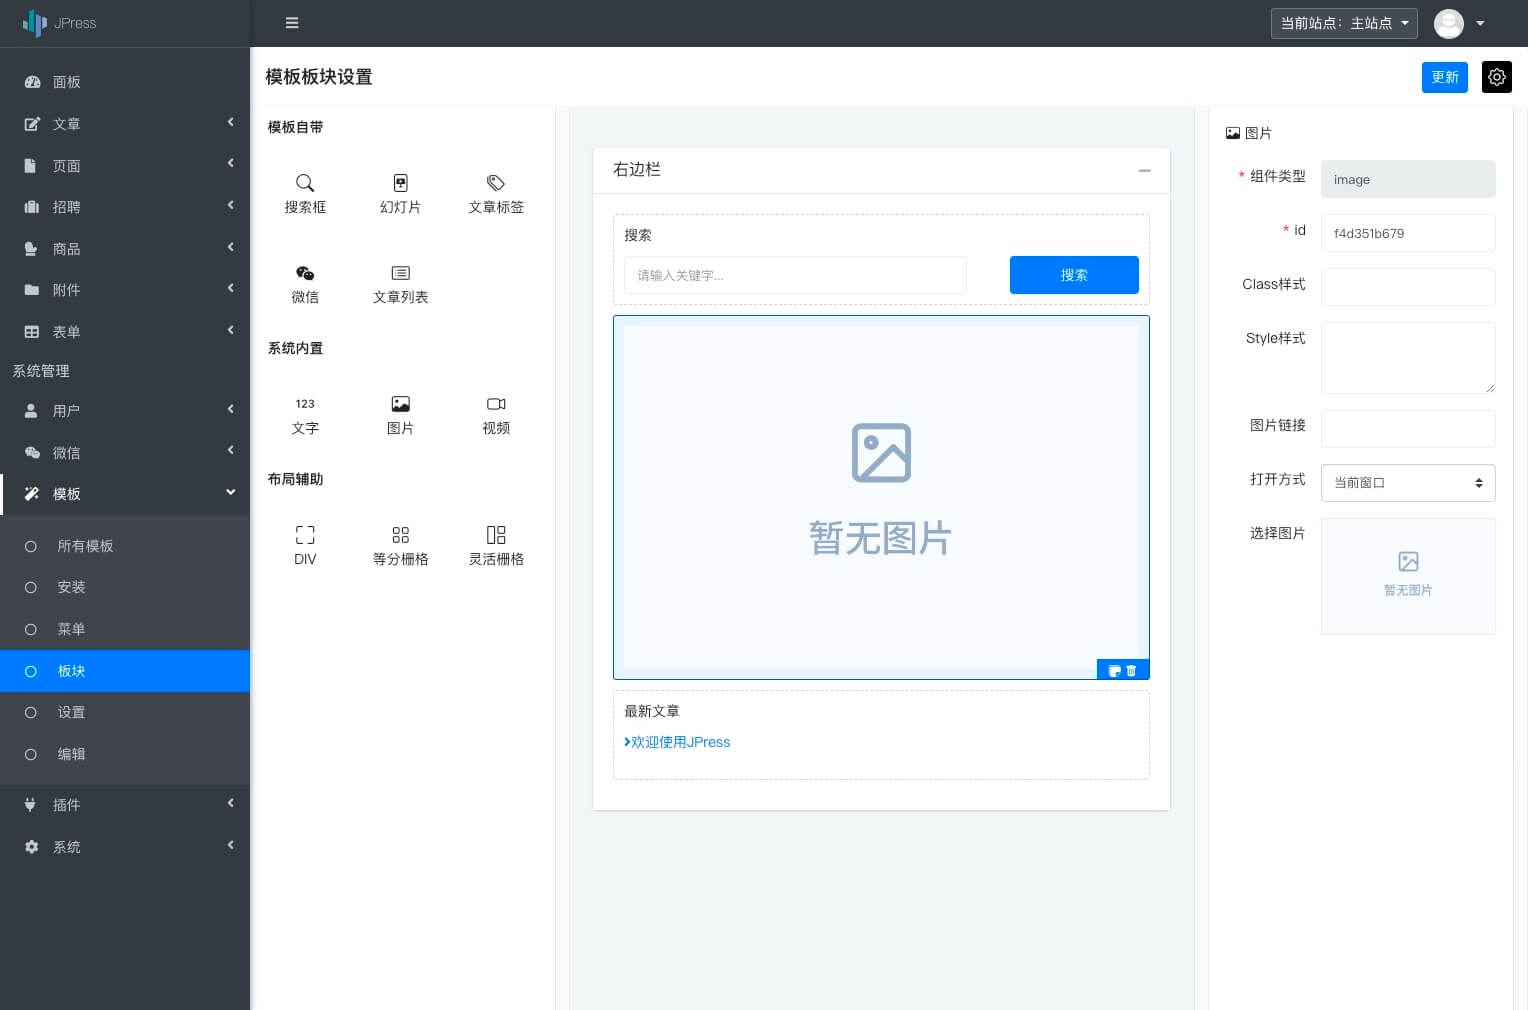
Task: Focus the 请输入关键字 search input
Action: click(x=795, y=275)
